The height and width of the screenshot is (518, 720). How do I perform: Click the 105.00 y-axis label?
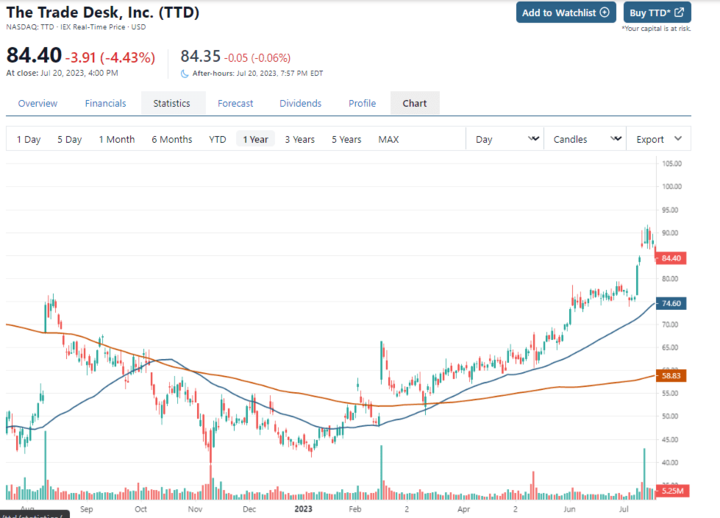pos(672,163)
